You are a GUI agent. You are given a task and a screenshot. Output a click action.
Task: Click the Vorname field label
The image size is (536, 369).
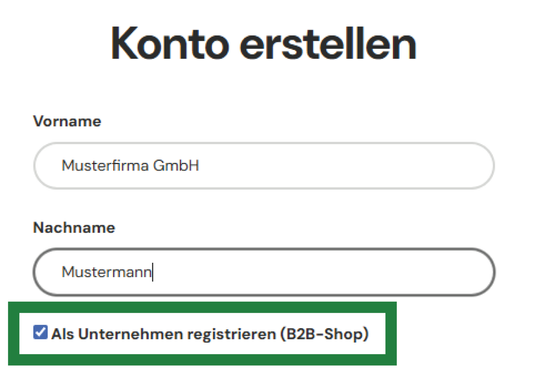tap(67, 121)
